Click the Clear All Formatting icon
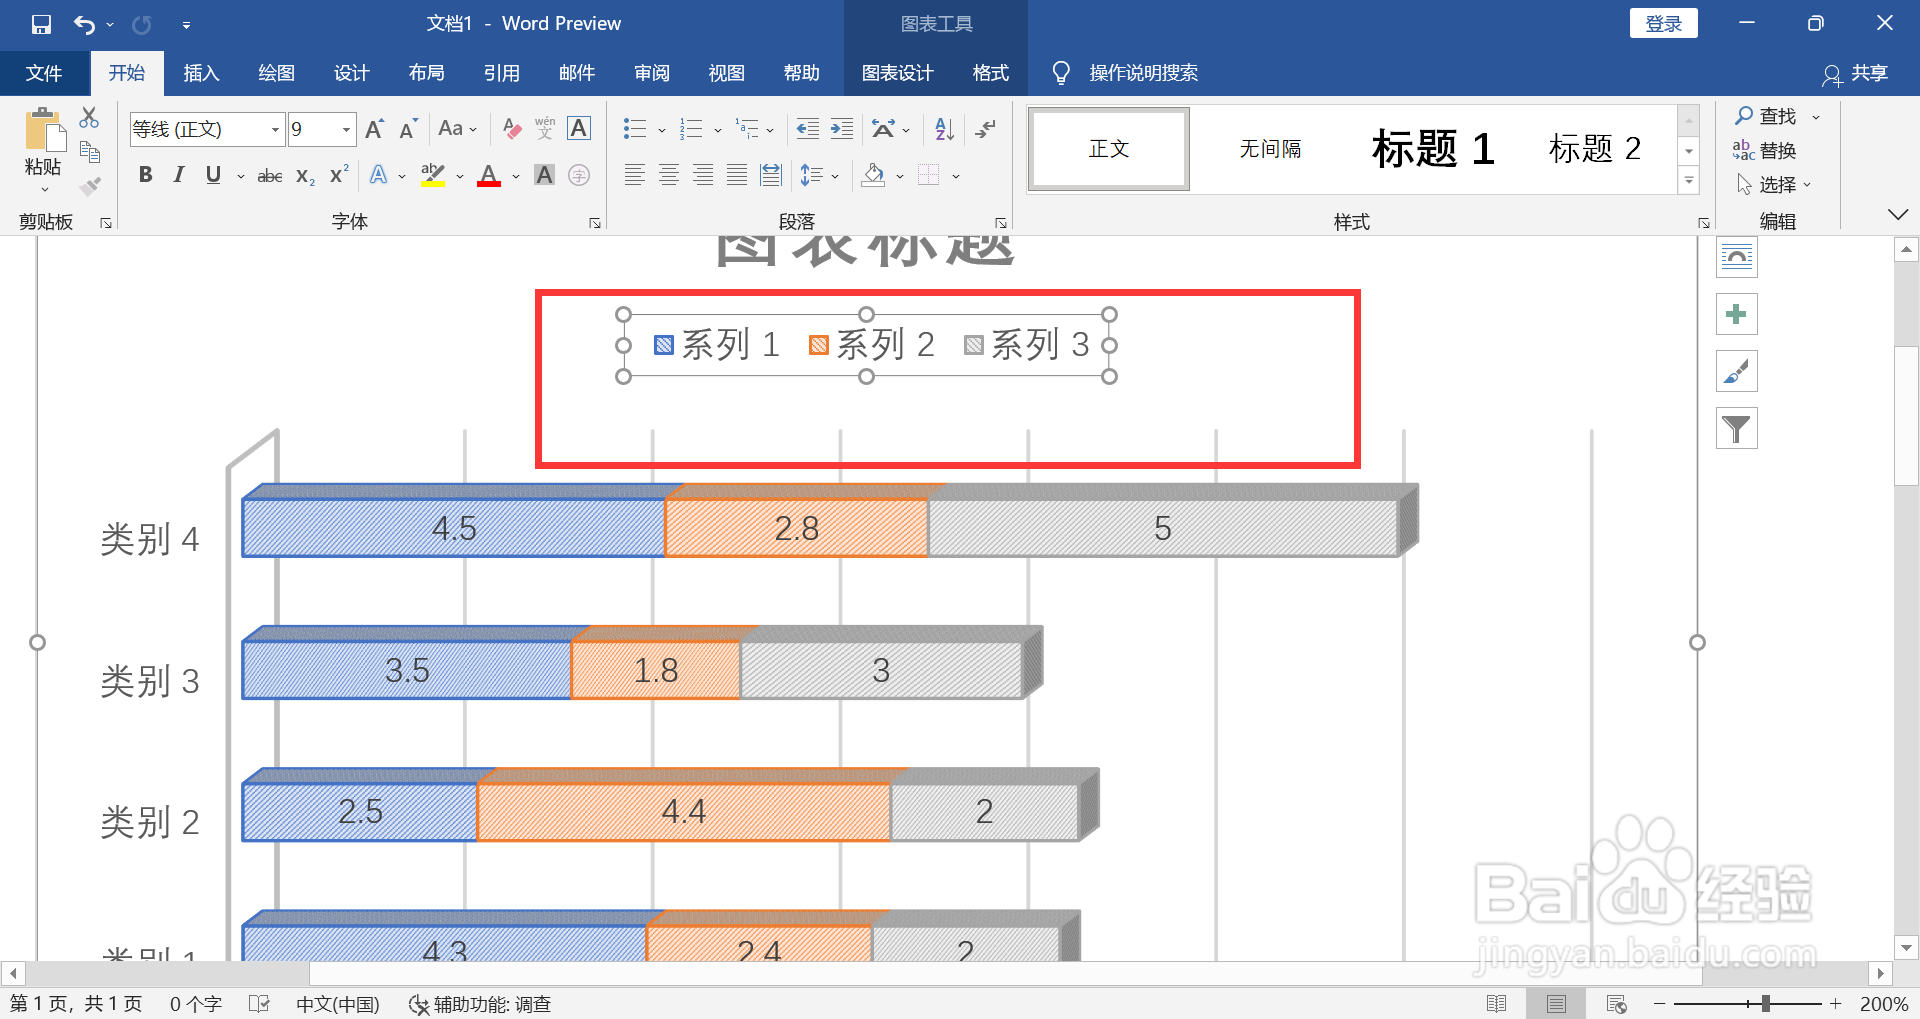This screenshot has width=1920, height=1019. tap(512, 129)
